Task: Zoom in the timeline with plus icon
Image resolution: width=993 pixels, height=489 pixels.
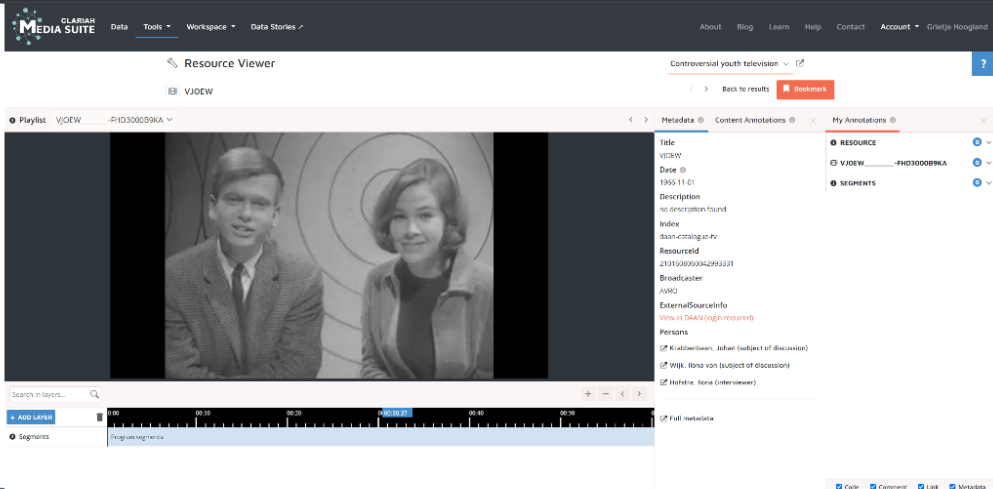Action: point(588,394)
